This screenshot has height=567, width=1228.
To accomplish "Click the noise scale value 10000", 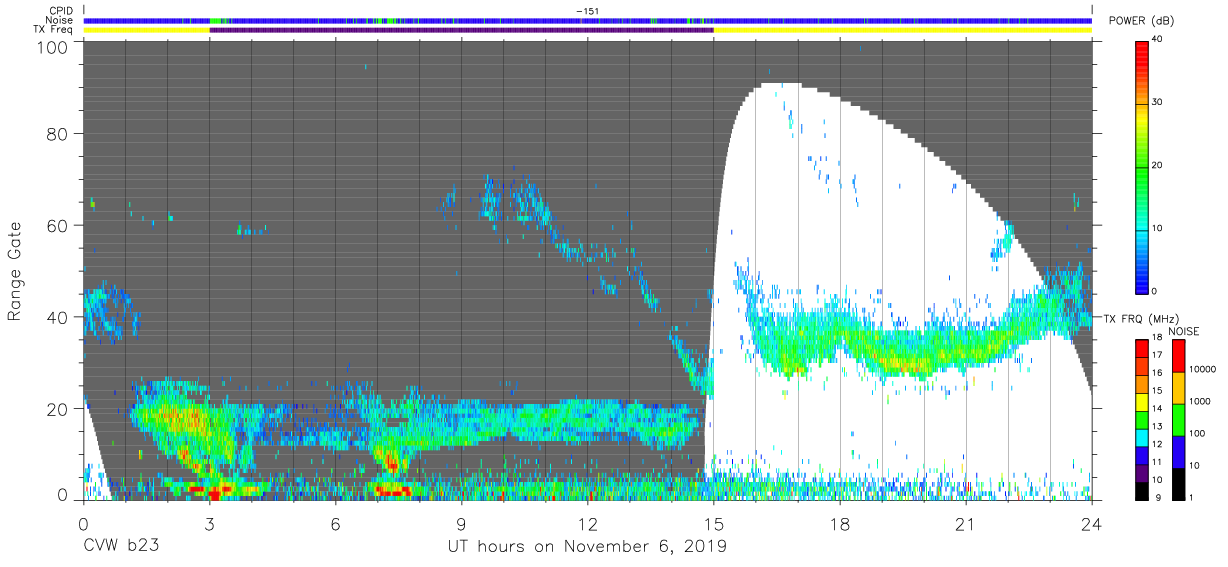I will (x=1203, y=369).
